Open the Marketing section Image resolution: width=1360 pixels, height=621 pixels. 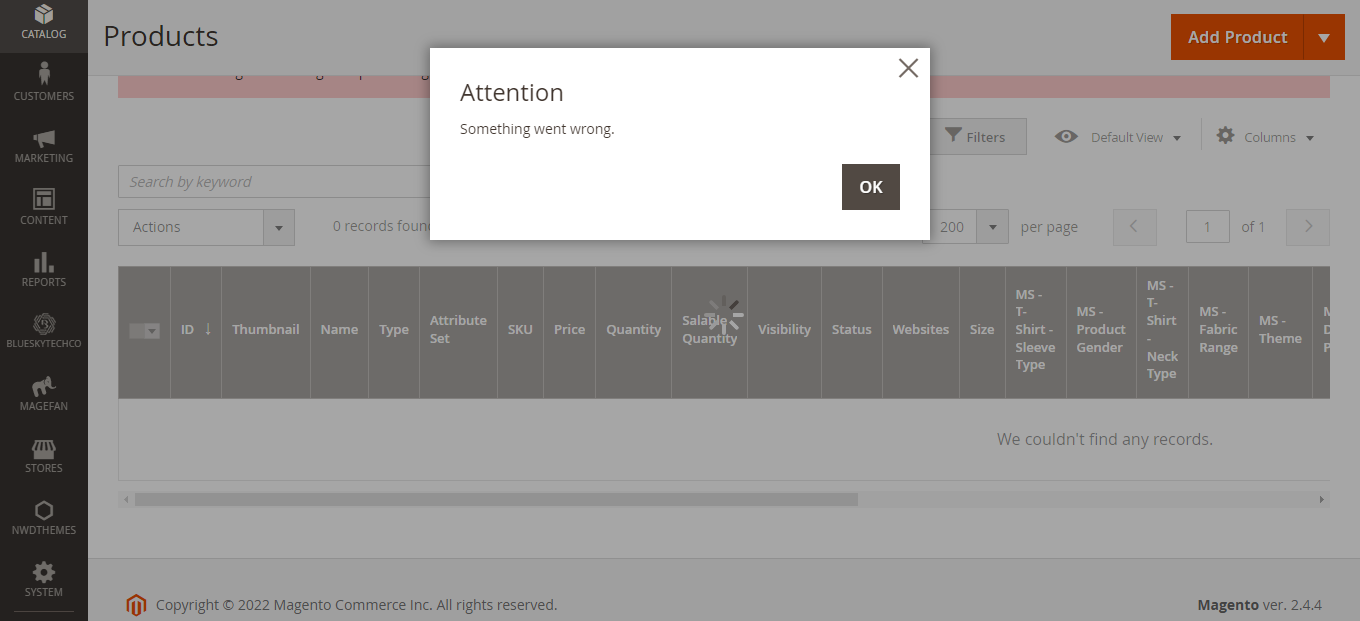44,142
